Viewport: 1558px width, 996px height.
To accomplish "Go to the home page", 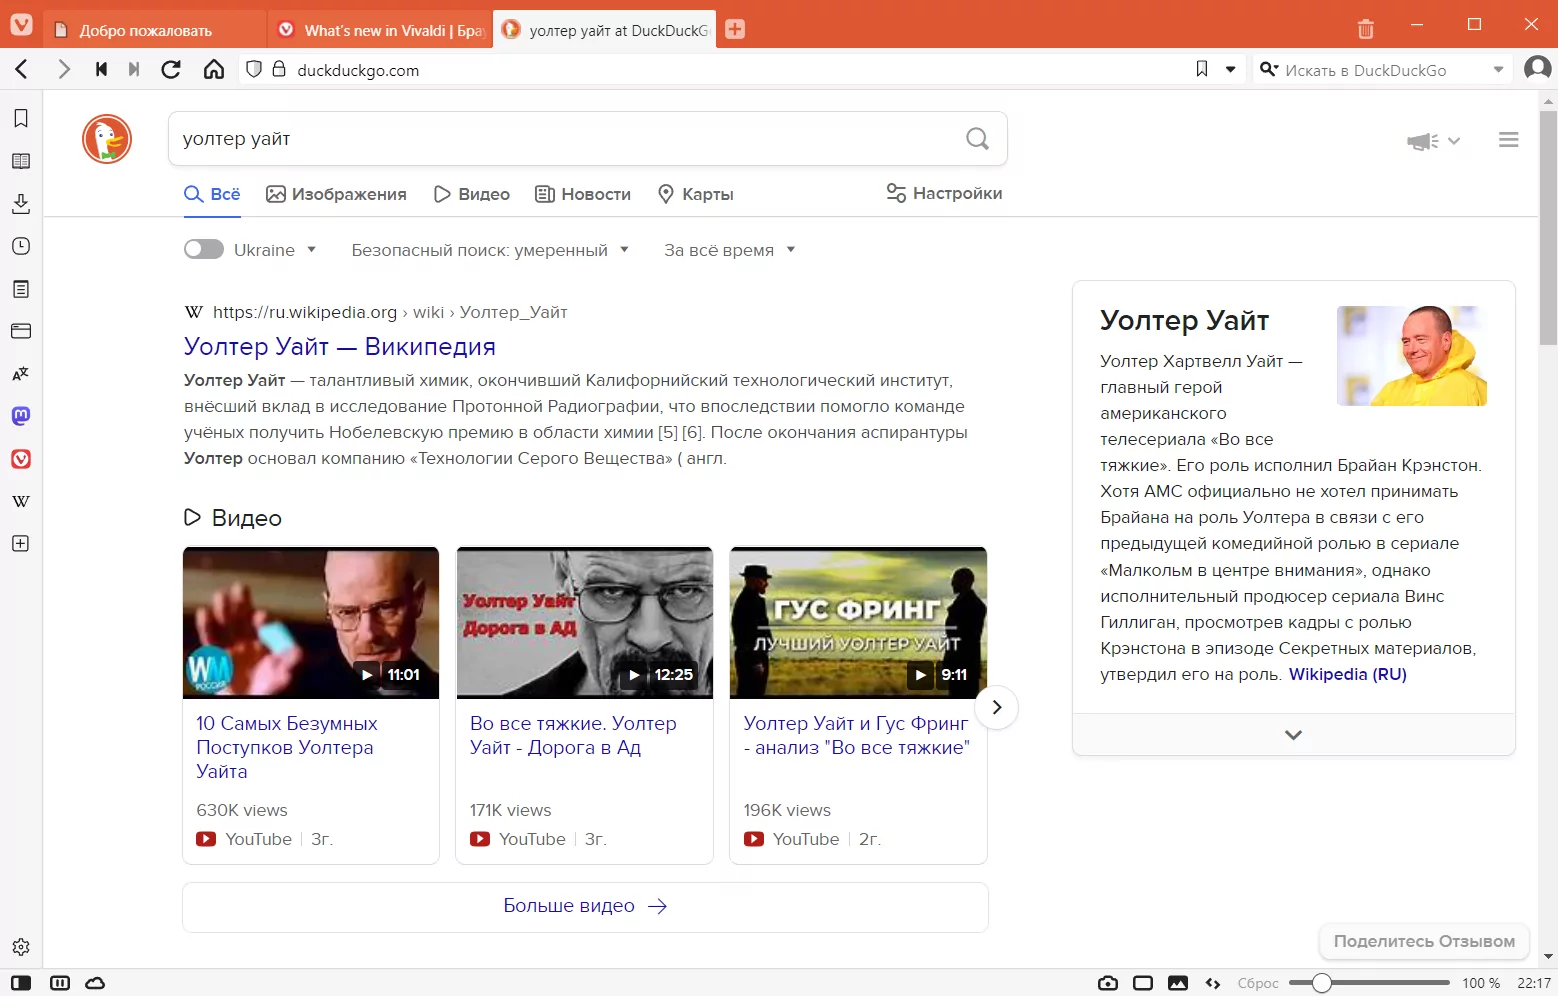I will [214, 69].
